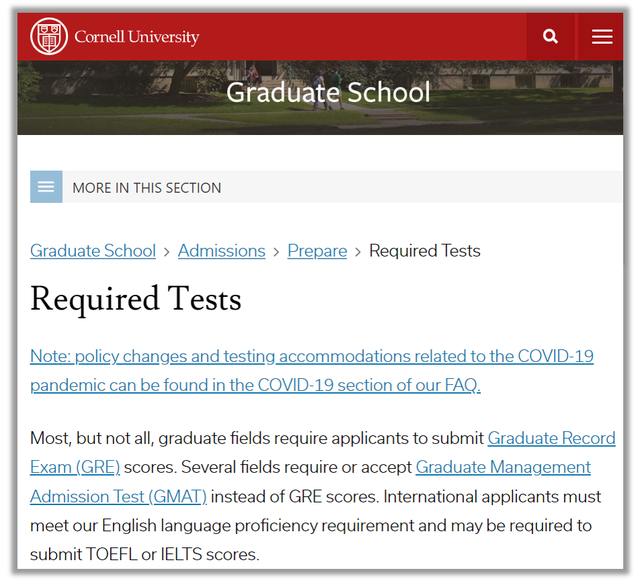The image size is (640, 583).
Task: Open the COVID-19 policy changes note link
Action: point(312,370)
